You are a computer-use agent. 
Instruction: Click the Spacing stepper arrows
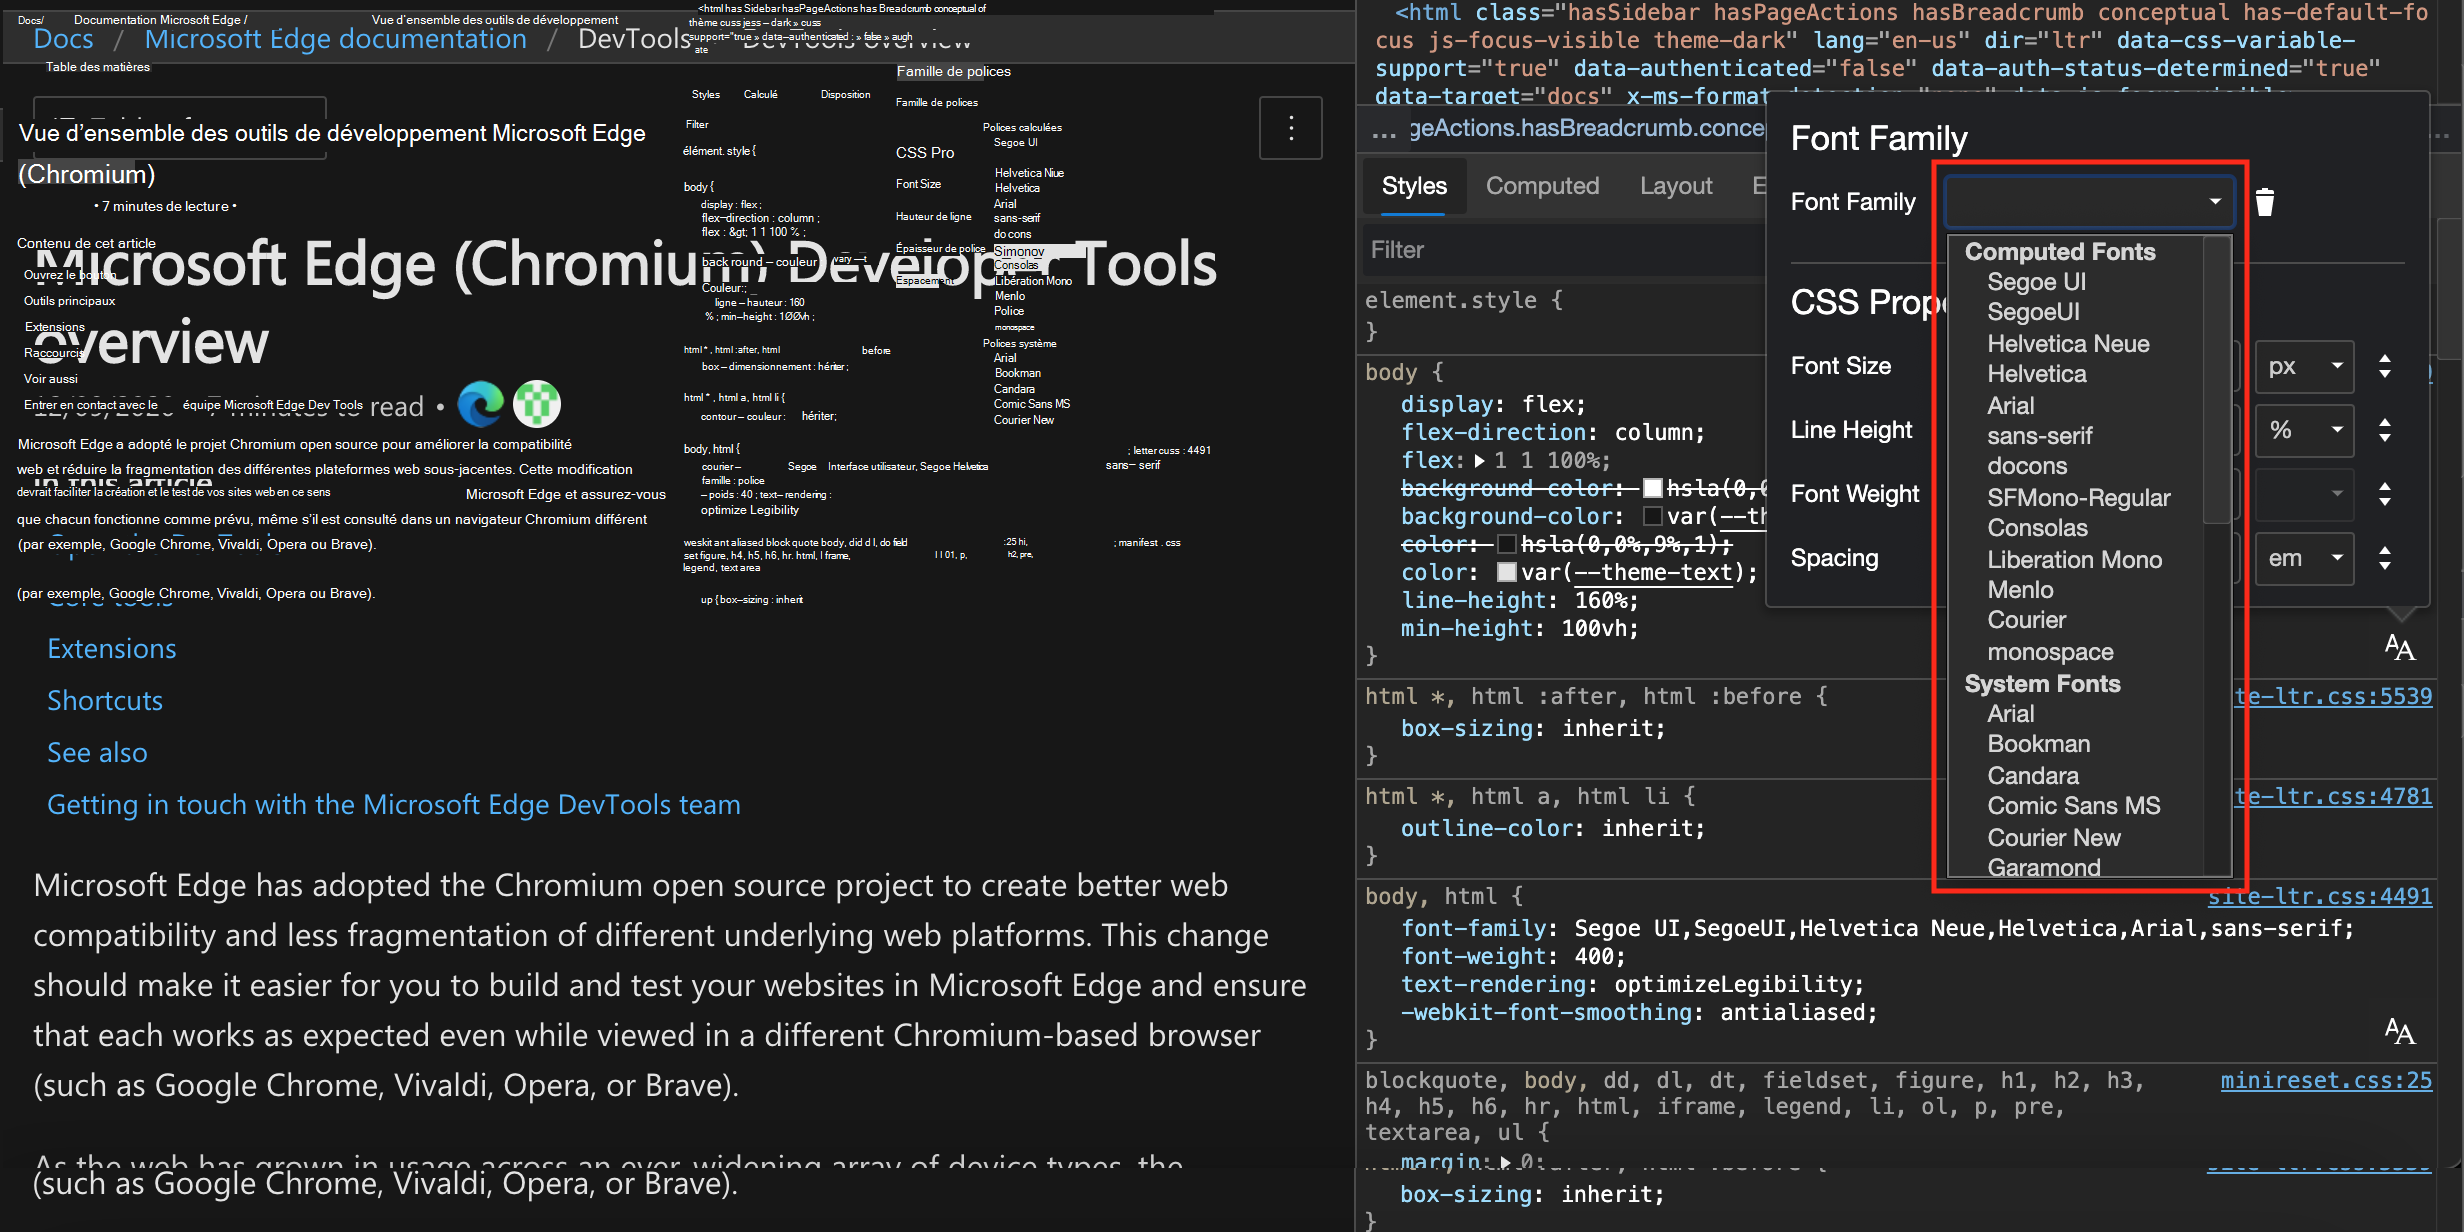coord(2385,558)
